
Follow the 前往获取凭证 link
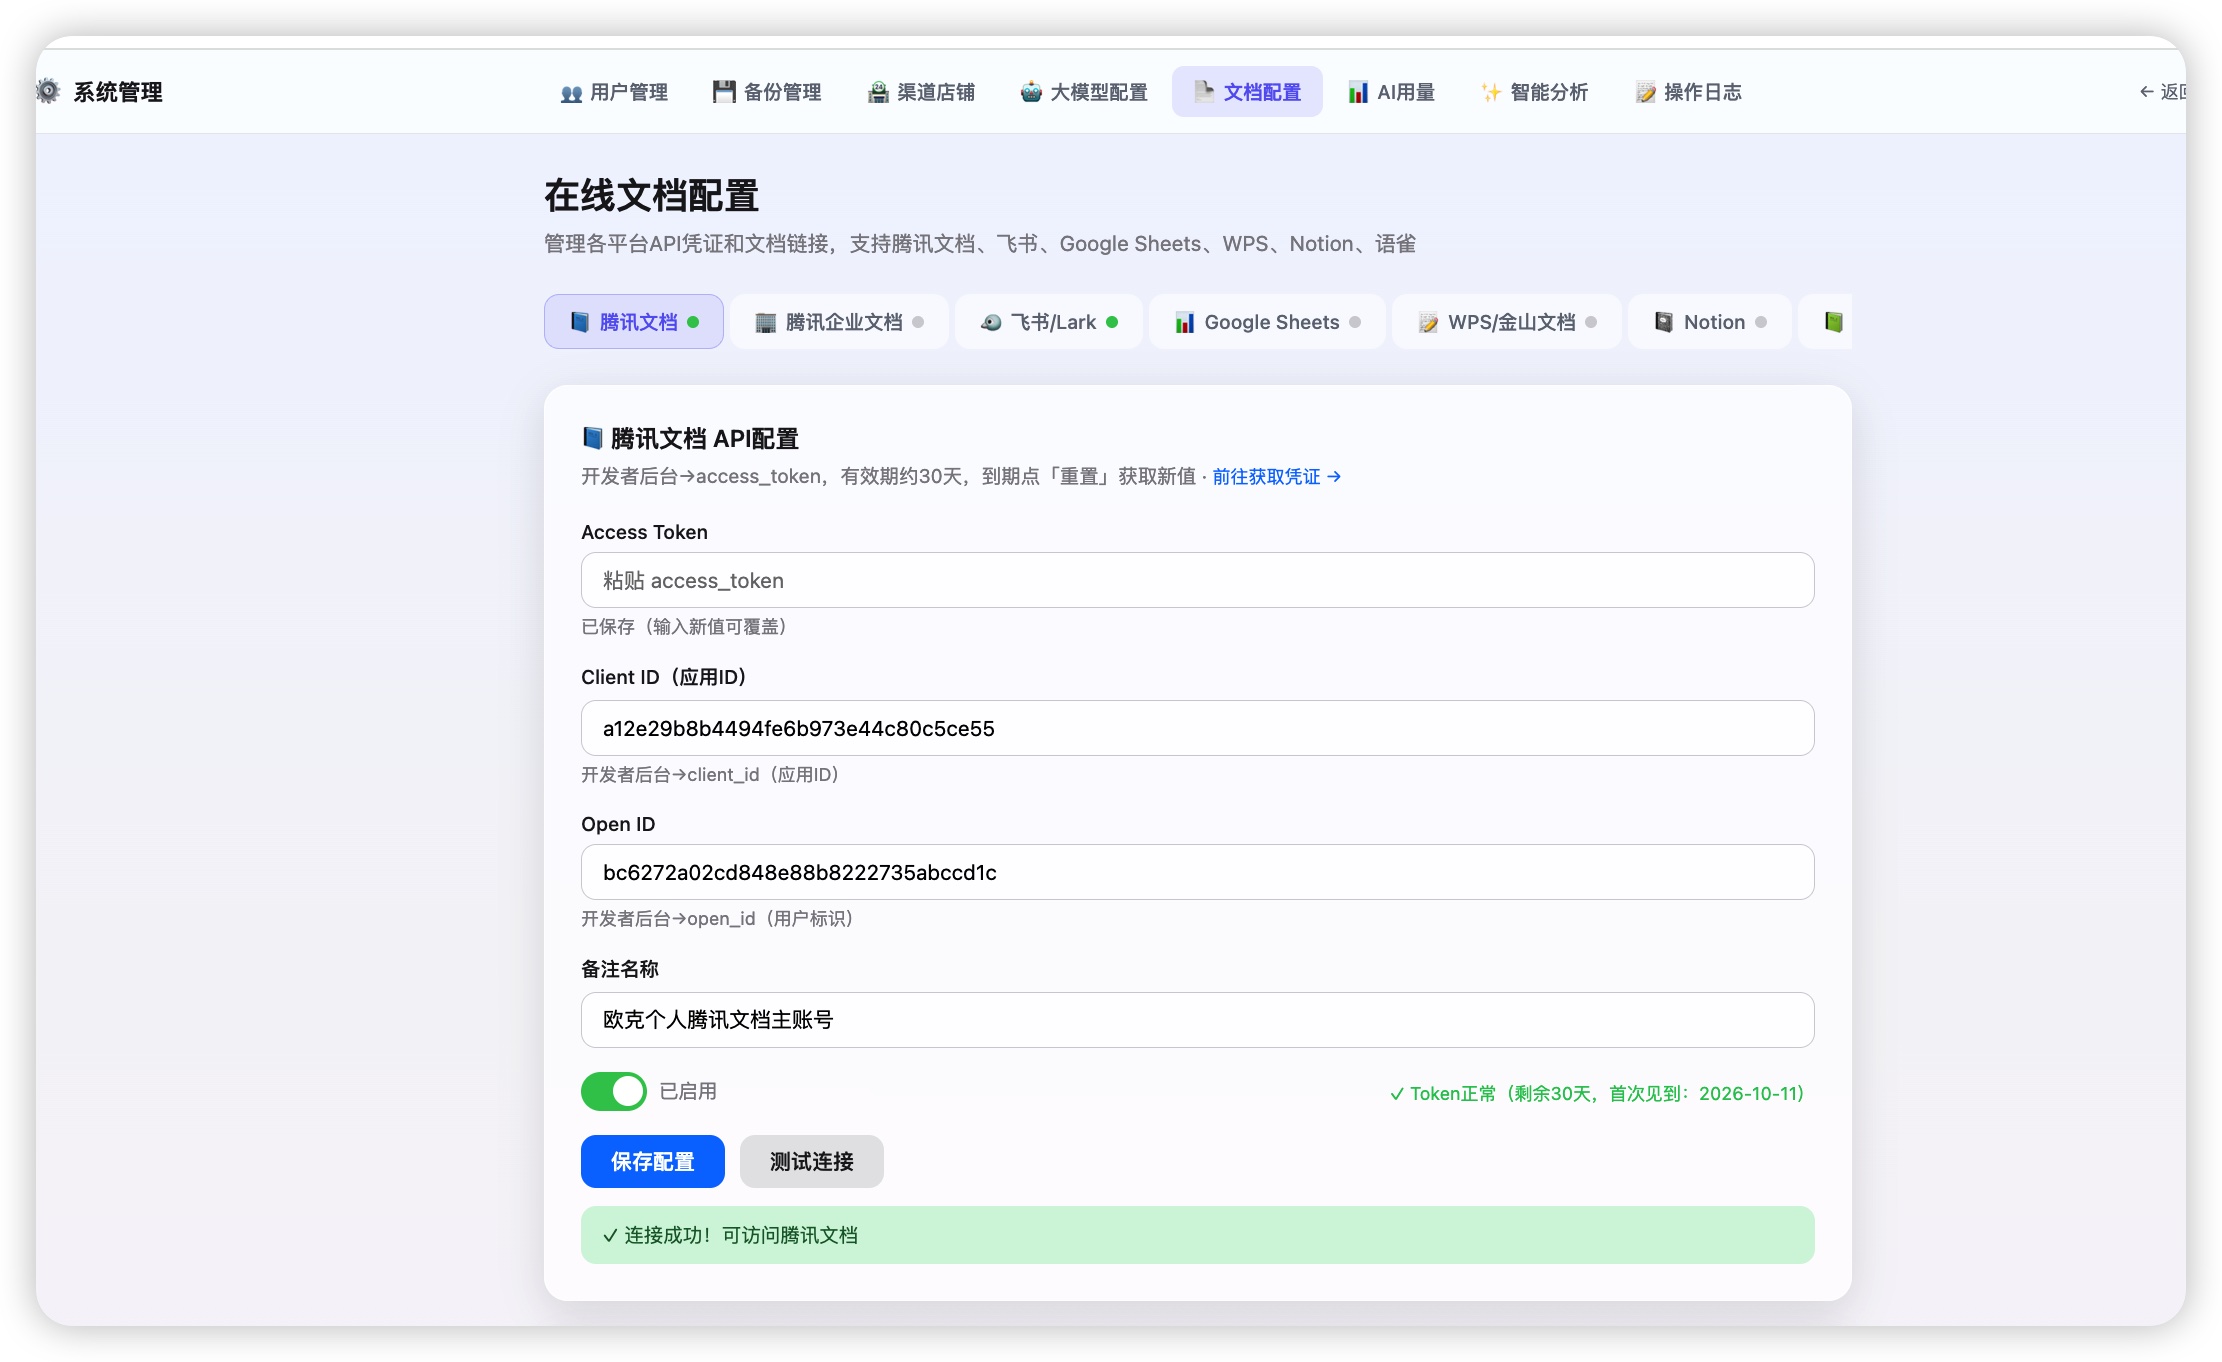coord(1277,477)
